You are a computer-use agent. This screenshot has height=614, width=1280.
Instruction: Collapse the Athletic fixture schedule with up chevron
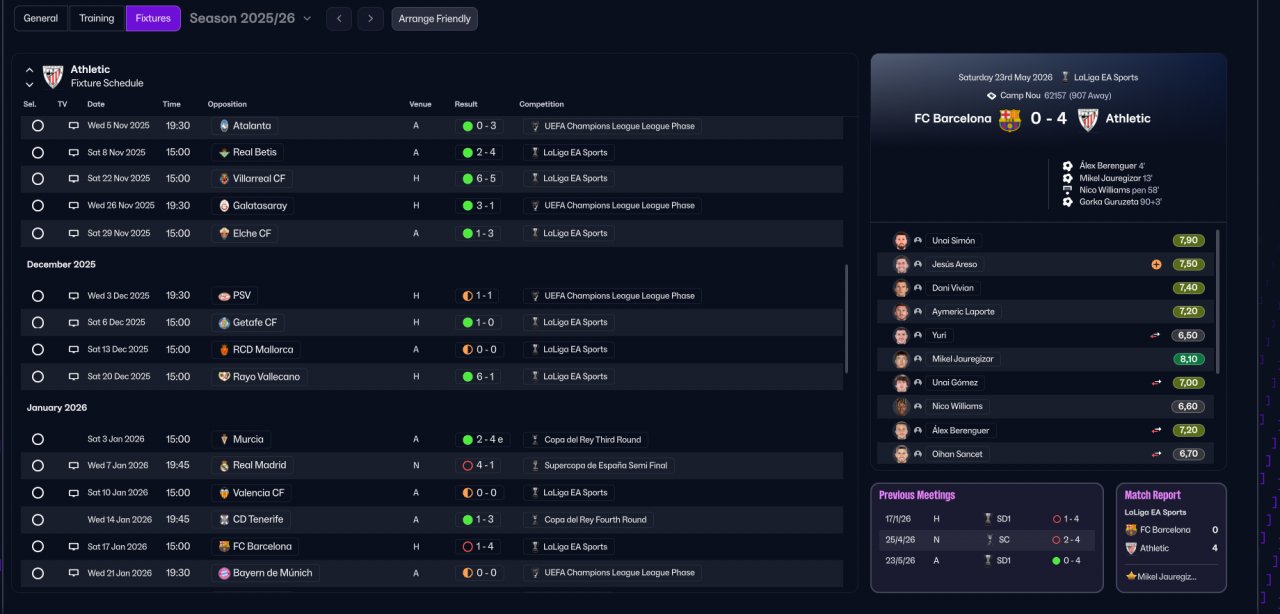click(x=29, y=70)
